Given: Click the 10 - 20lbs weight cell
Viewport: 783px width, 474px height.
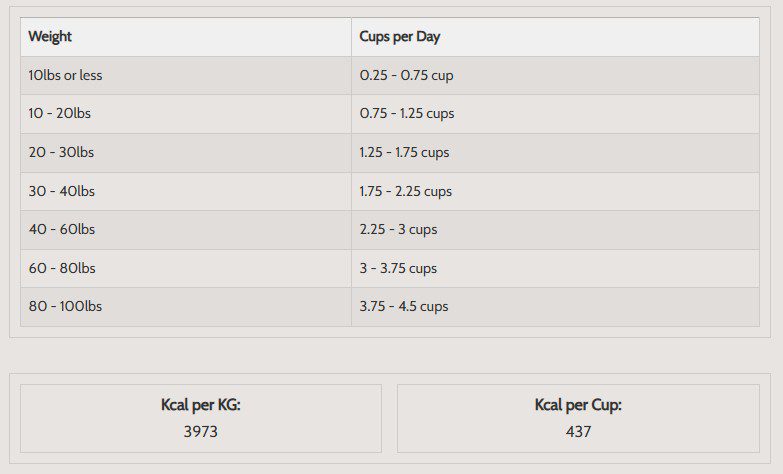Looking at the screenshot, I should coord(59,114).
